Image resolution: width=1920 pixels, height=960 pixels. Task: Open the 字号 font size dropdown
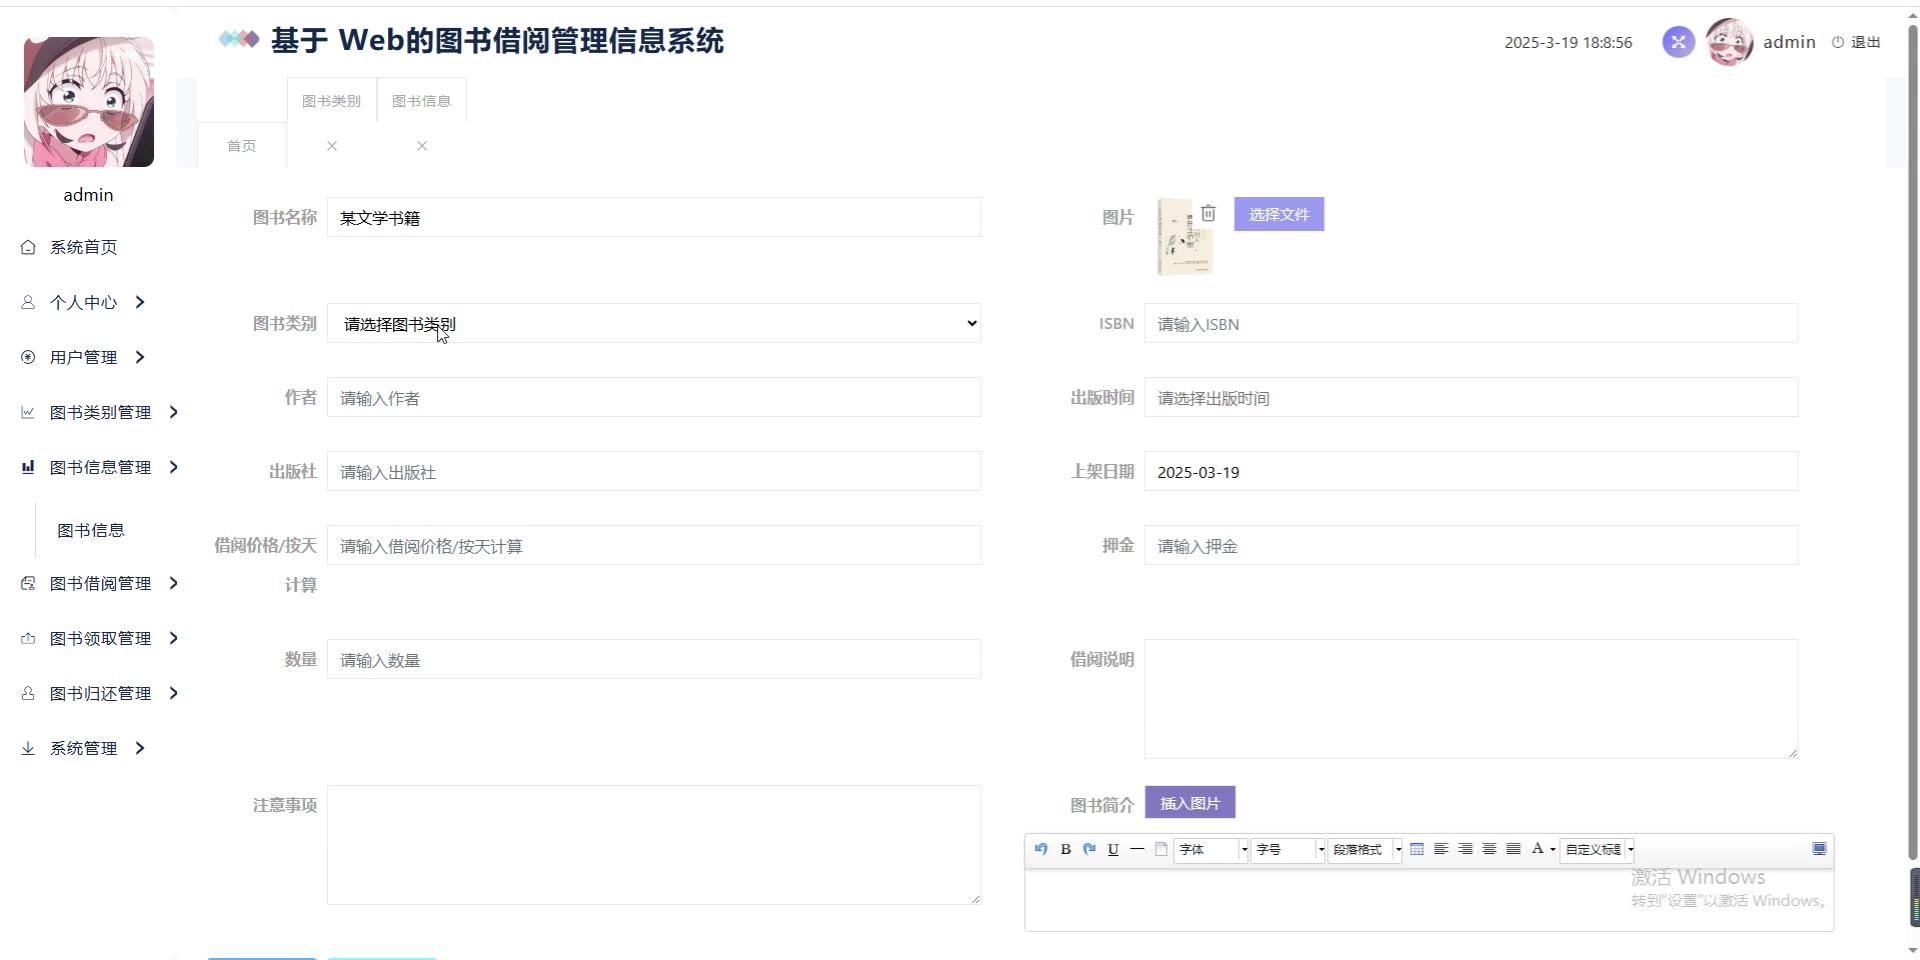[1288, 850]
